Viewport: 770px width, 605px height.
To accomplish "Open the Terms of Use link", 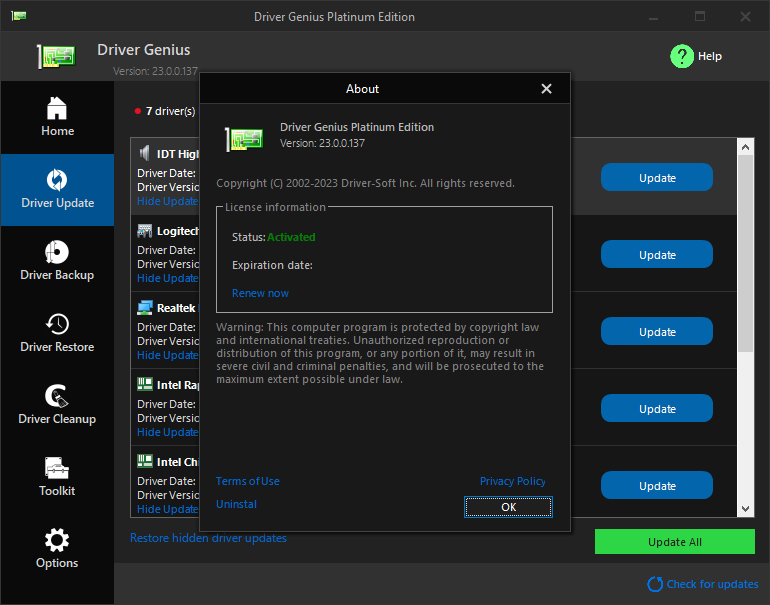I will 248,481.
